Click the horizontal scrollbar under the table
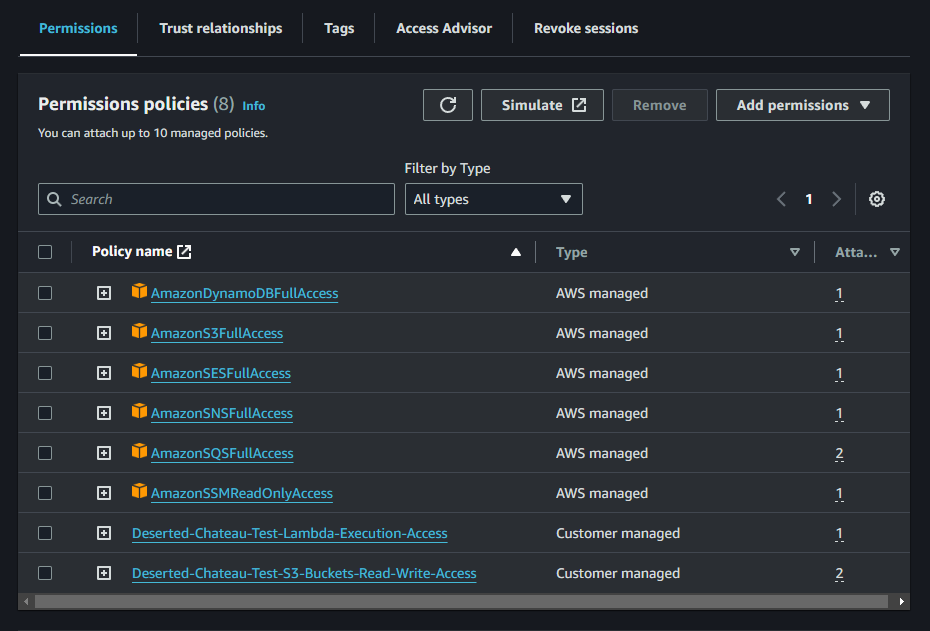The image size is (930, 631). click(x=460, y=602)
